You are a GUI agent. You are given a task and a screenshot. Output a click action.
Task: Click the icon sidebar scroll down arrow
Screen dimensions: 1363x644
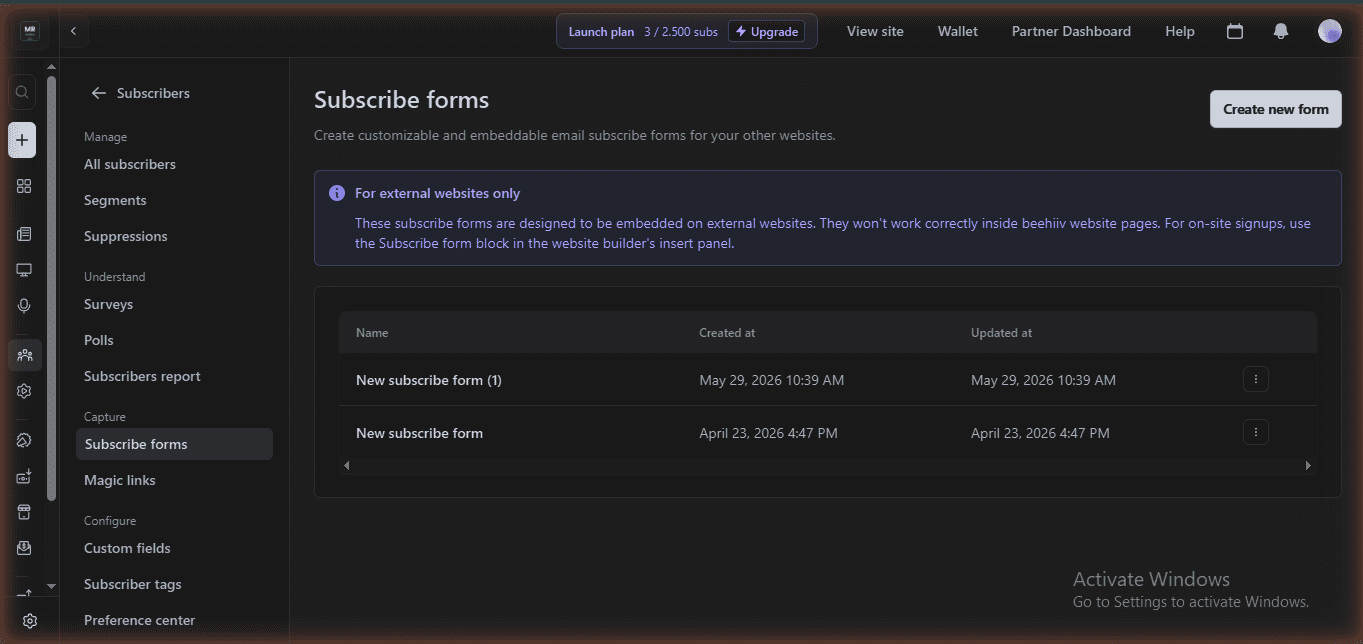[x=52, y=586]
